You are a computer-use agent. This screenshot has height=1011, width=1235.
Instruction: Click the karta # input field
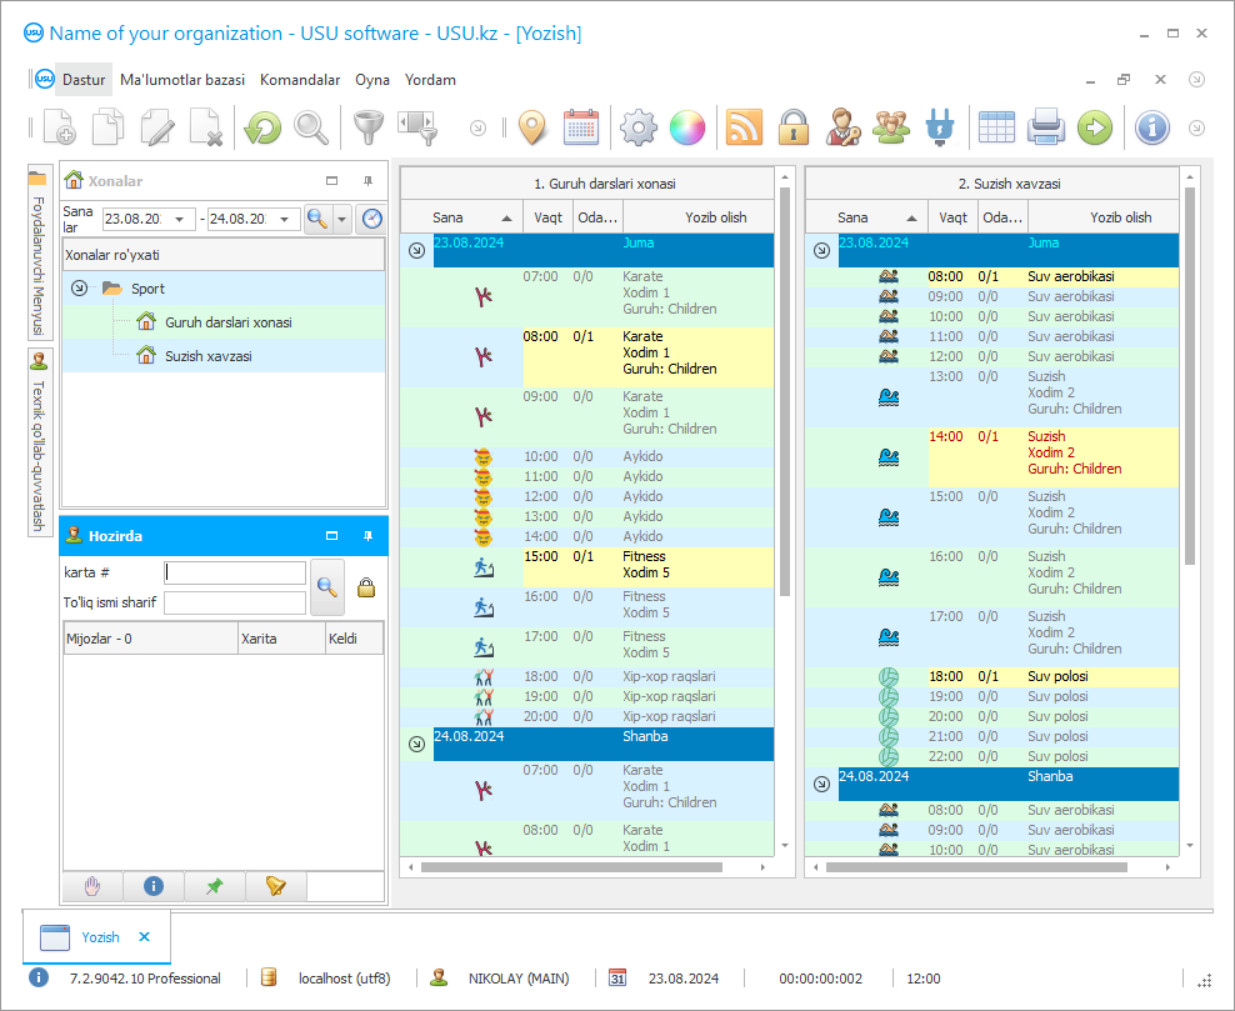point(235,572)
